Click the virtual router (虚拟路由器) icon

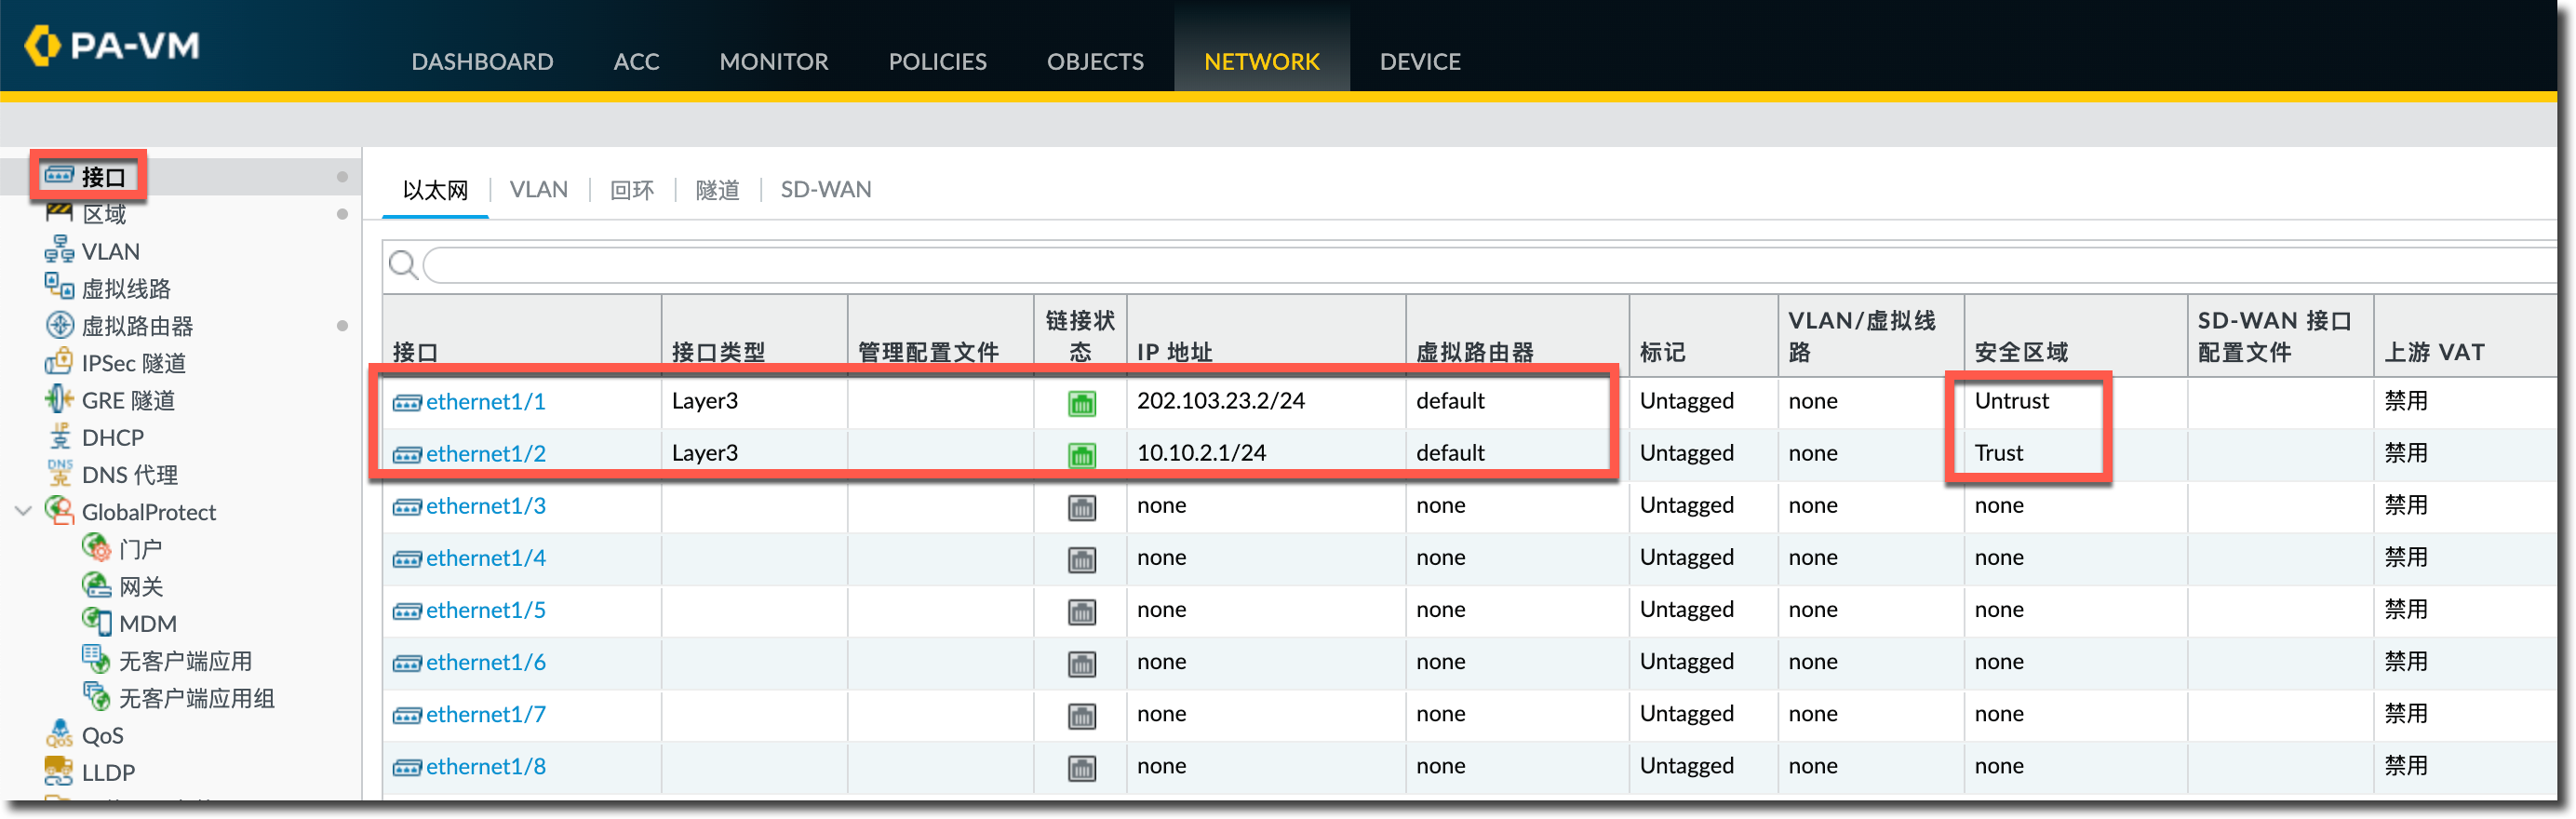59,325
